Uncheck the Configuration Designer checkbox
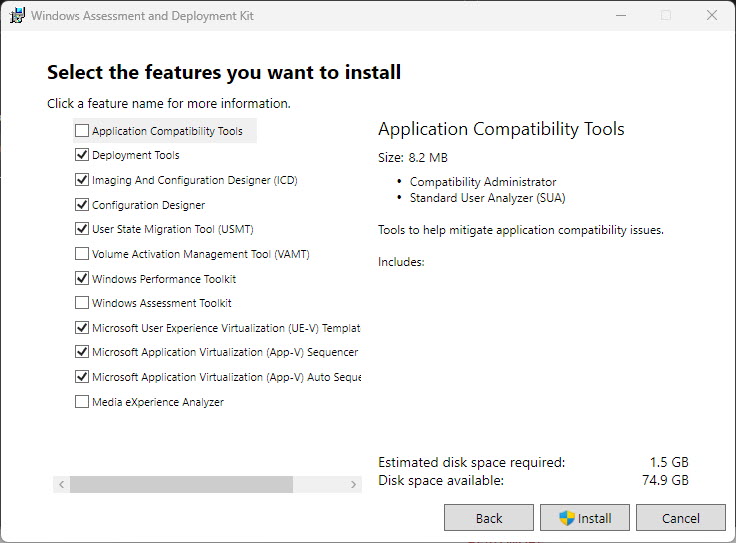736x543 pixels. pyautogui.click(x=82, y=205)
